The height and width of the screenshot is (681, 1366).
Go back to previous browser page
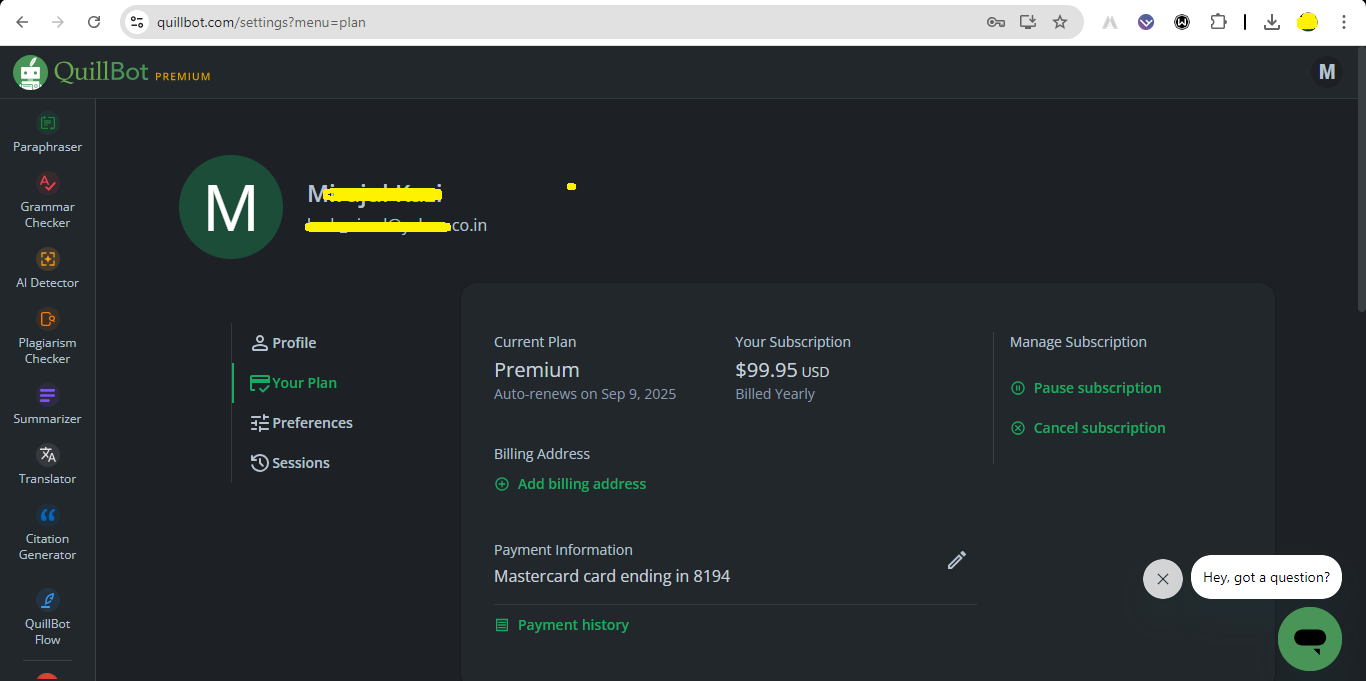[x=22, y=22]
